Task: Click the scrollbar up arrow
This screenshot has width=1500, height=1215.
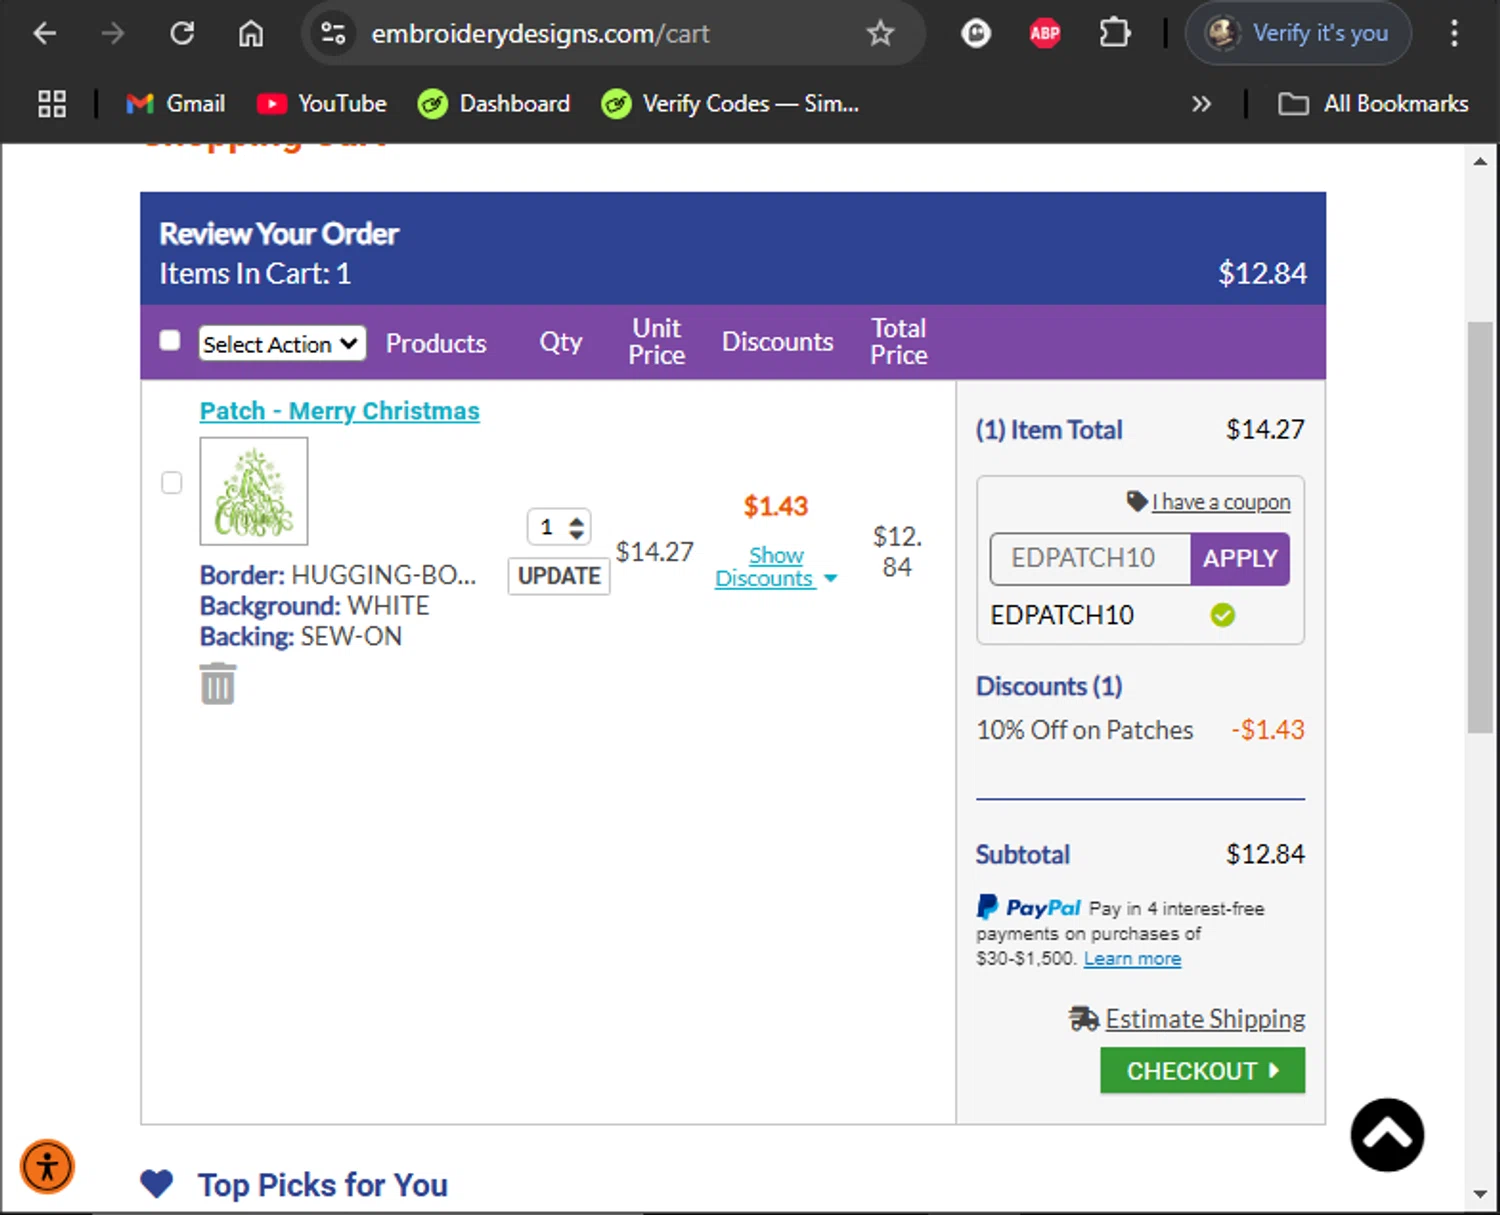Action: click(1480, 161)
